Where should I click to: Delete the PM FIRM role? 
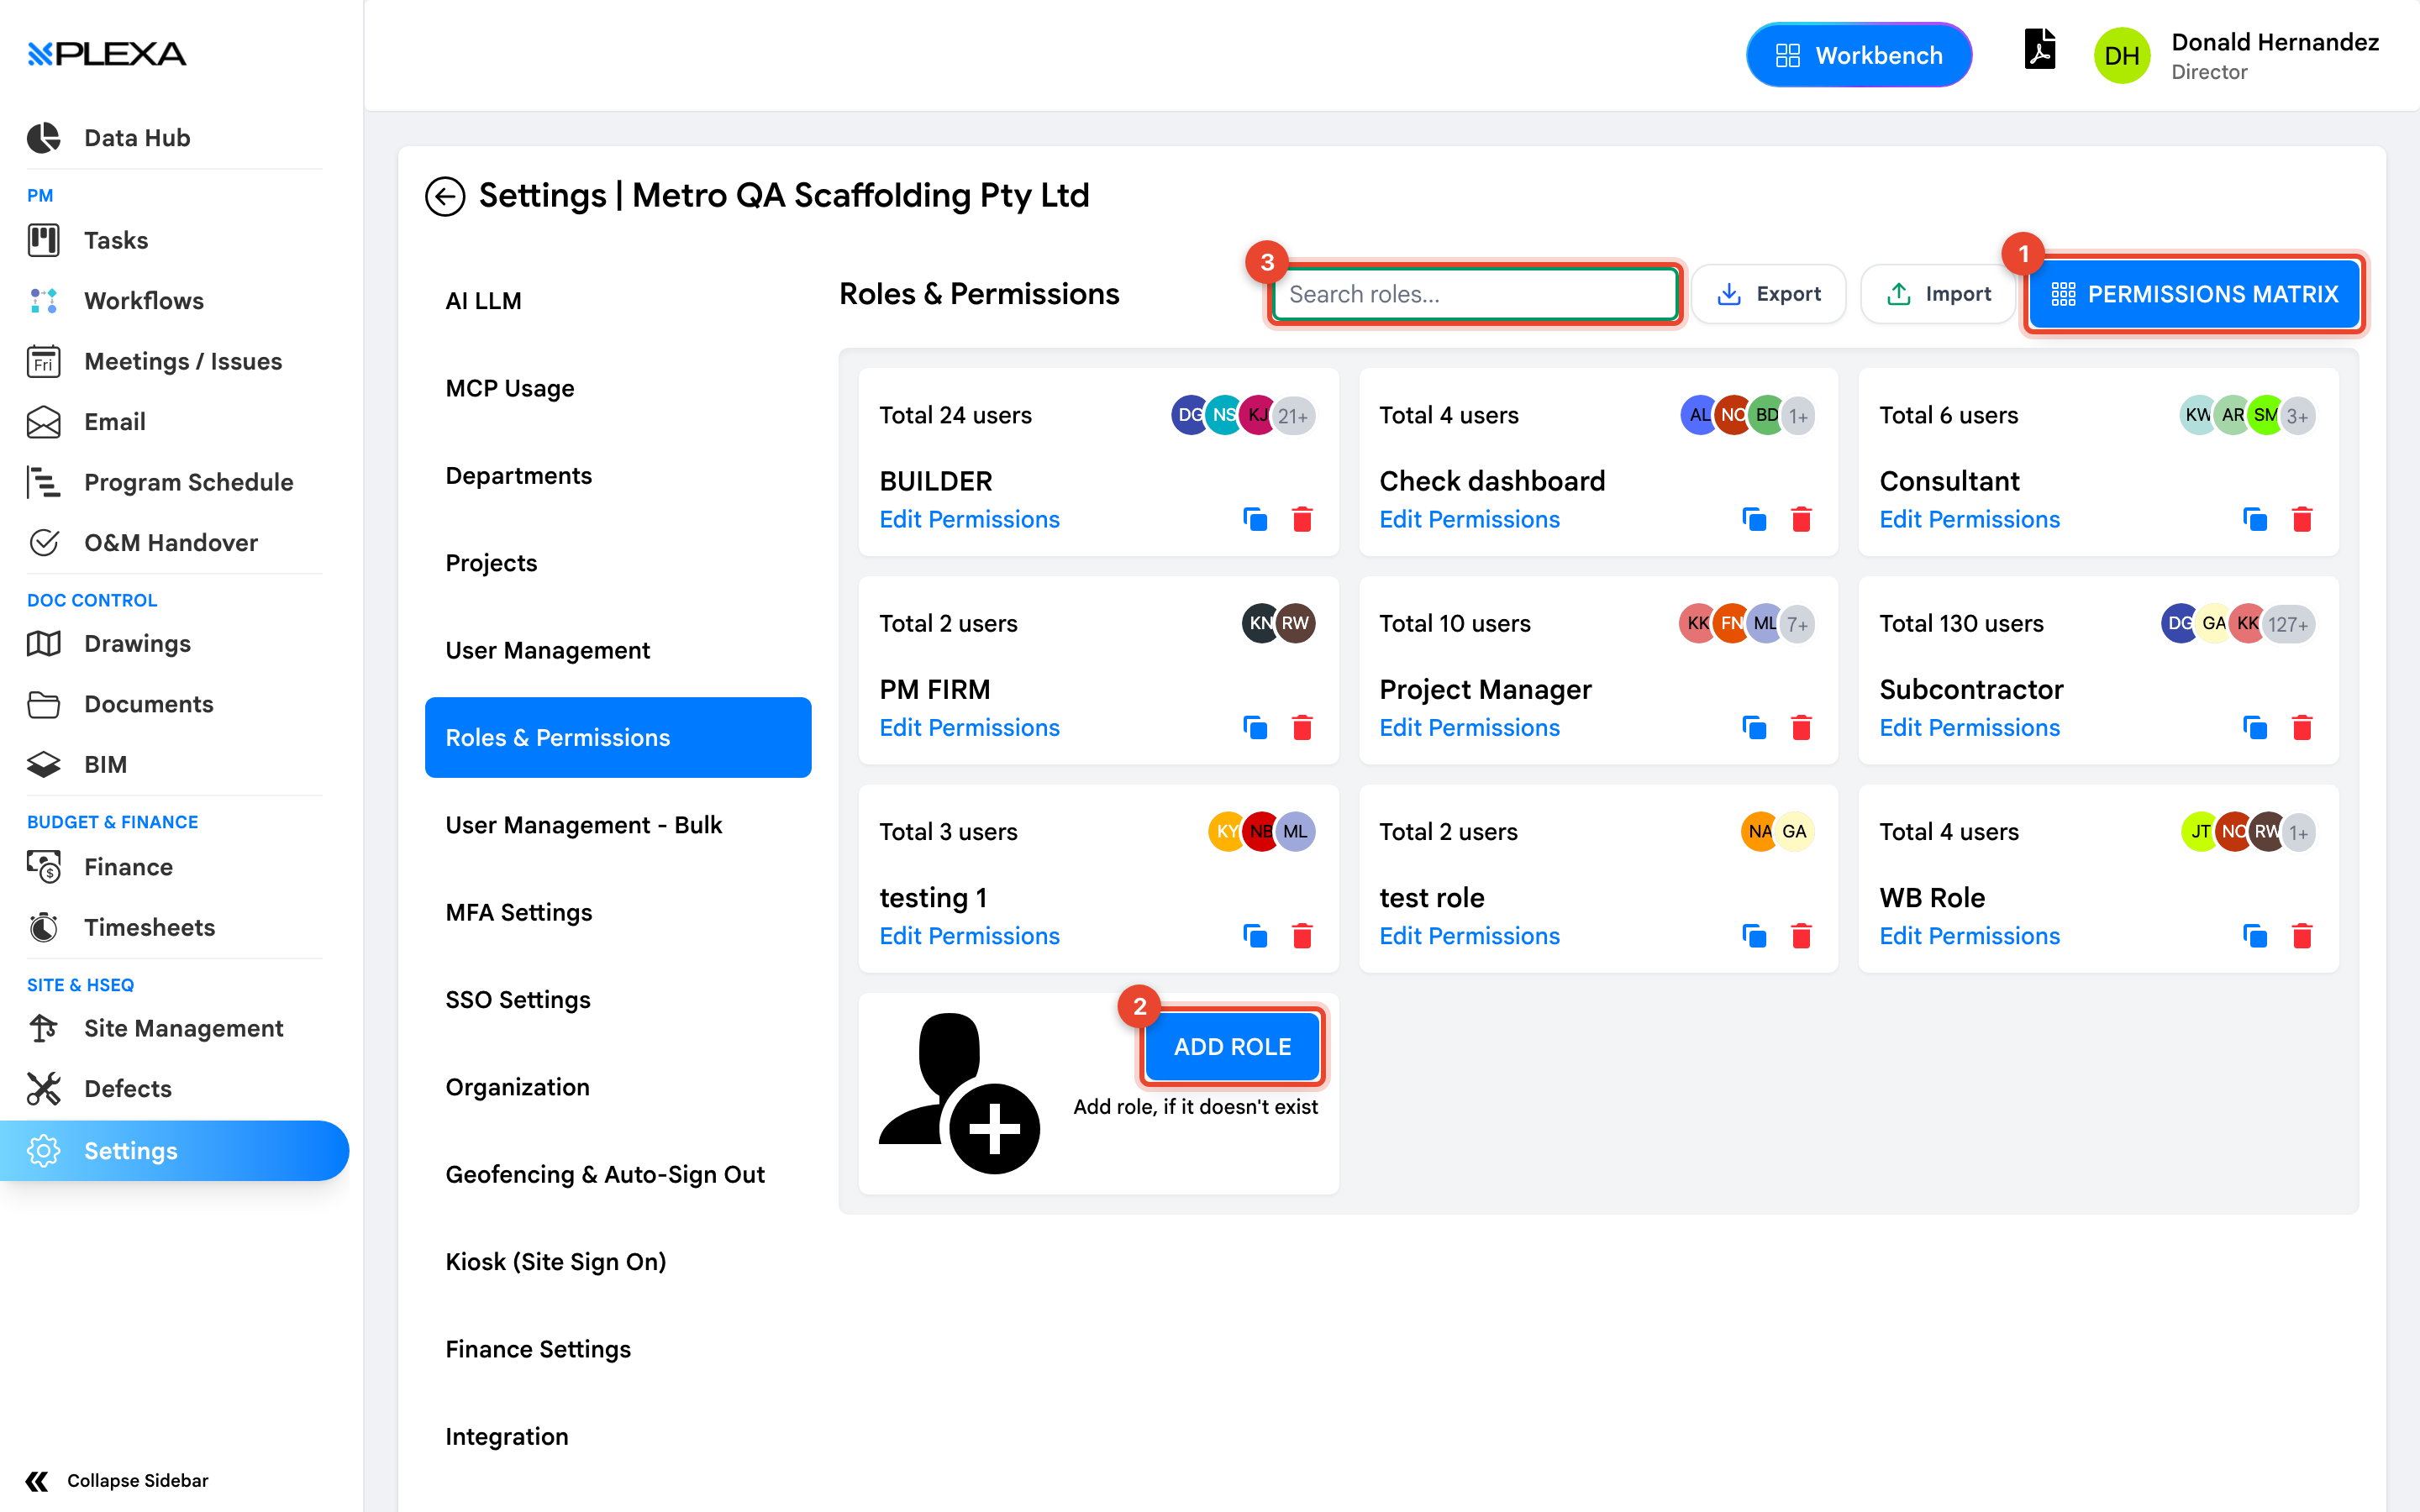(x=1302, y=727)
